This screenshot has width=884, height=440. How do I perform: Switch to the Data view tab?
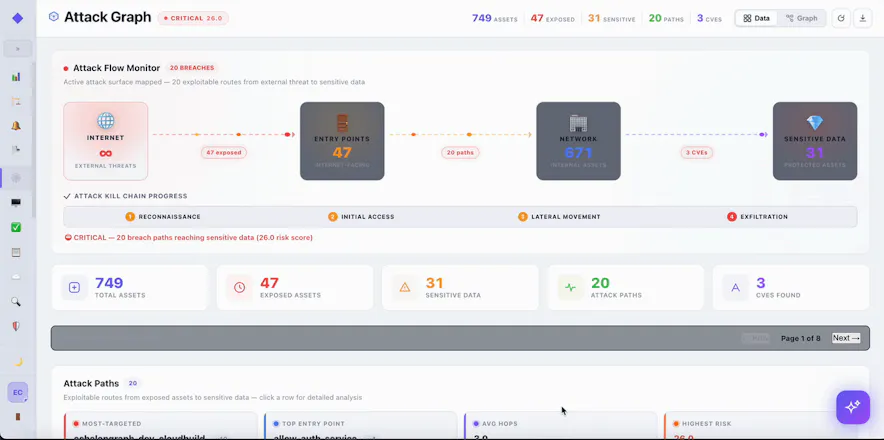tap(757, 18)
